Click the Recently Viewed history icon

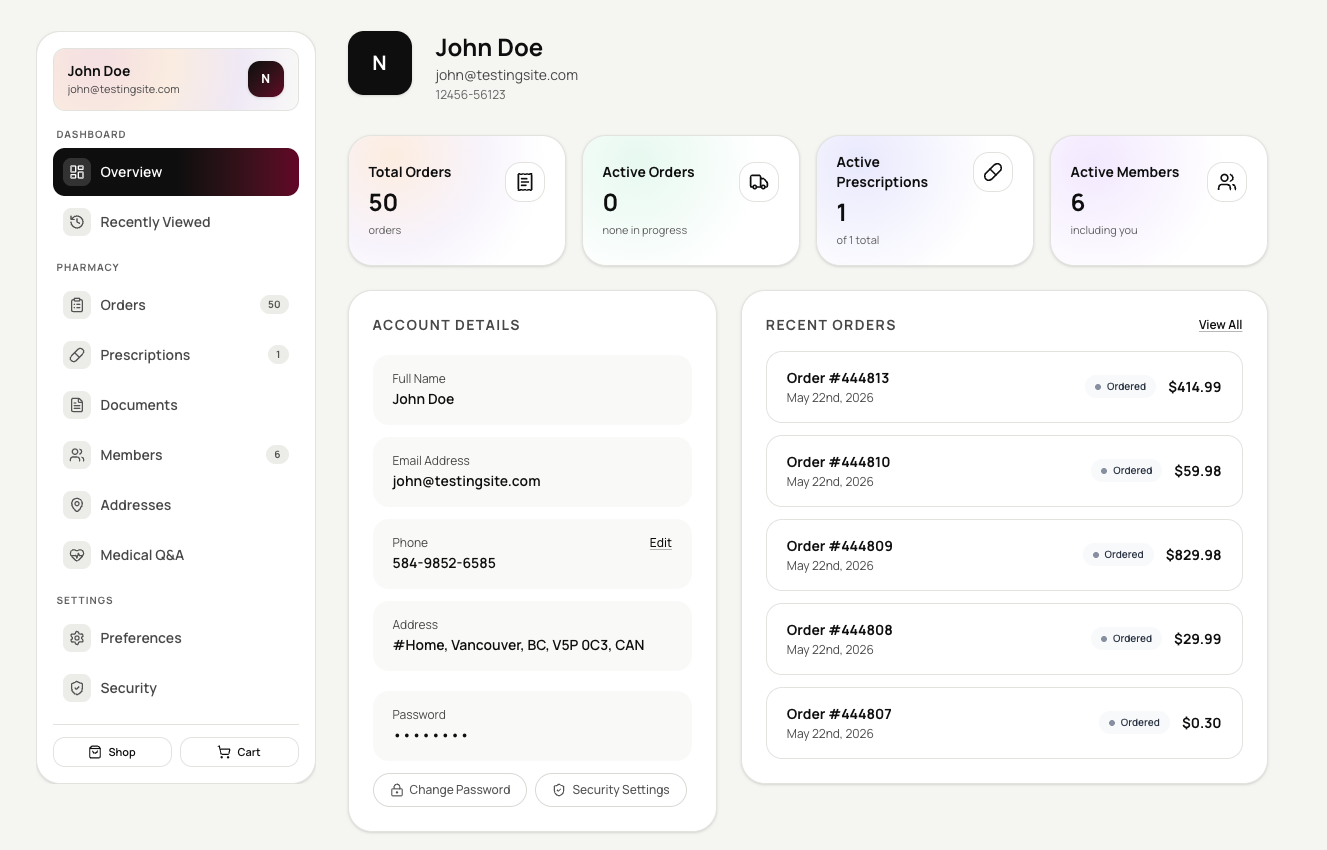[x=77, y=222]
